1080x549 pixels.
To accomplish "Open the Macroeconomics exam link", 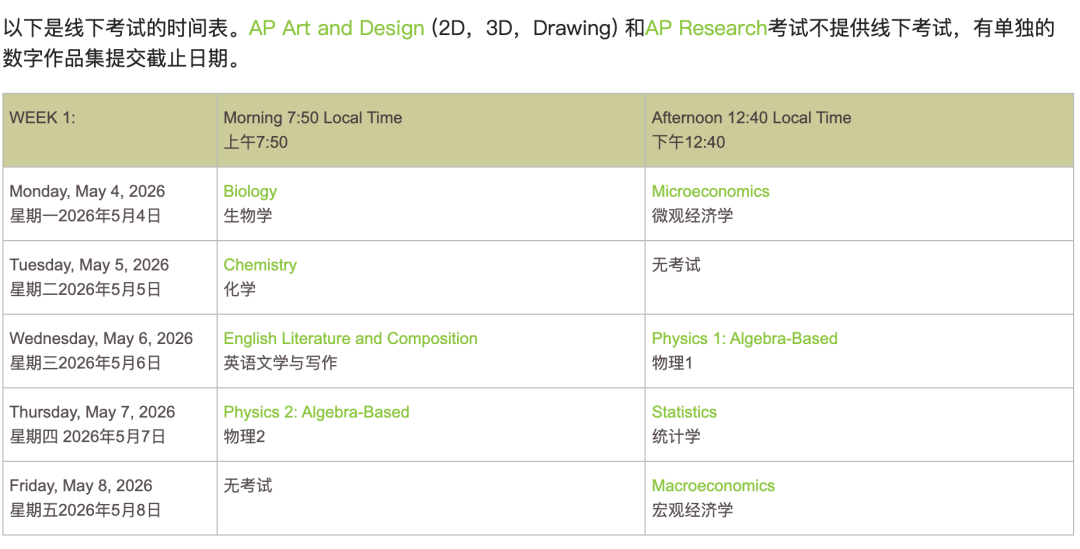I will 713,486.
